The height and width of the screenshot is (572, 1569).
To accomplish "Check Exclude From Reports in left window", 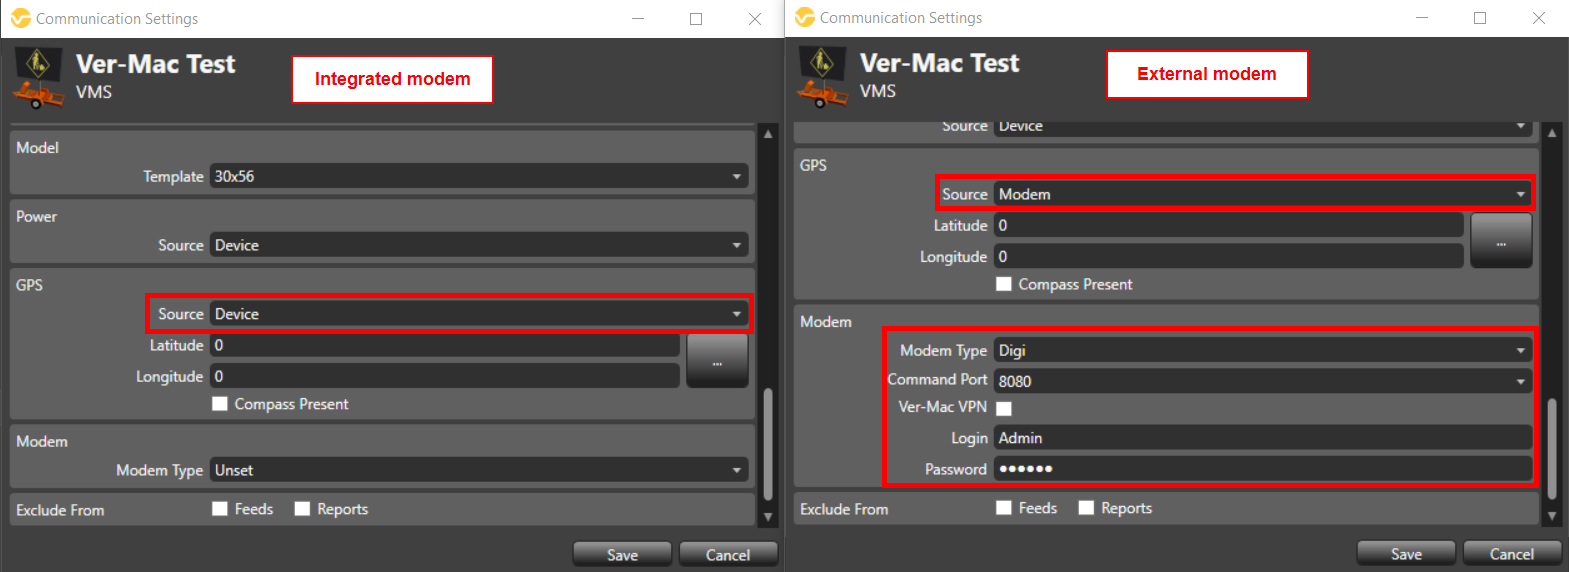I will click(x=302, y=509).
